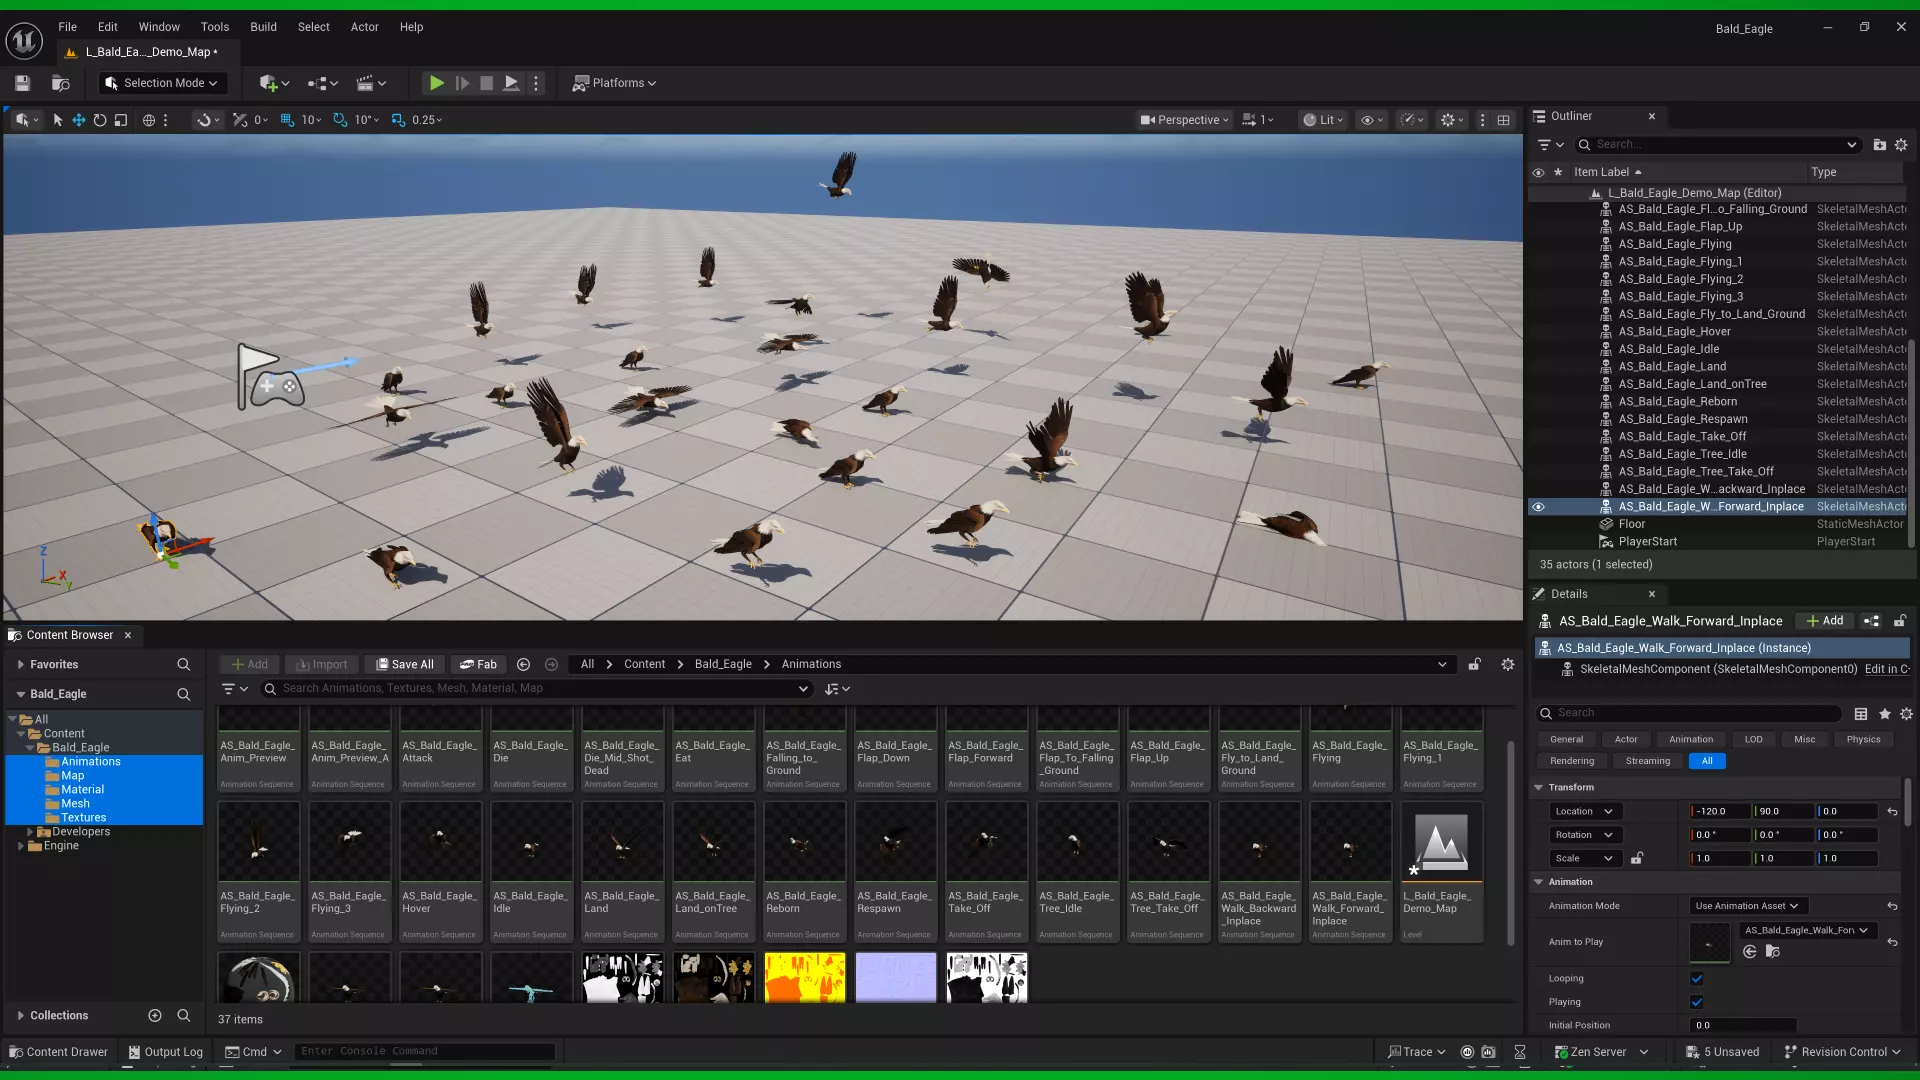The image size is (1920, 1080).
Task: Hide the selected Walk Forward Inplace actor
Action: coord(1538,507)
